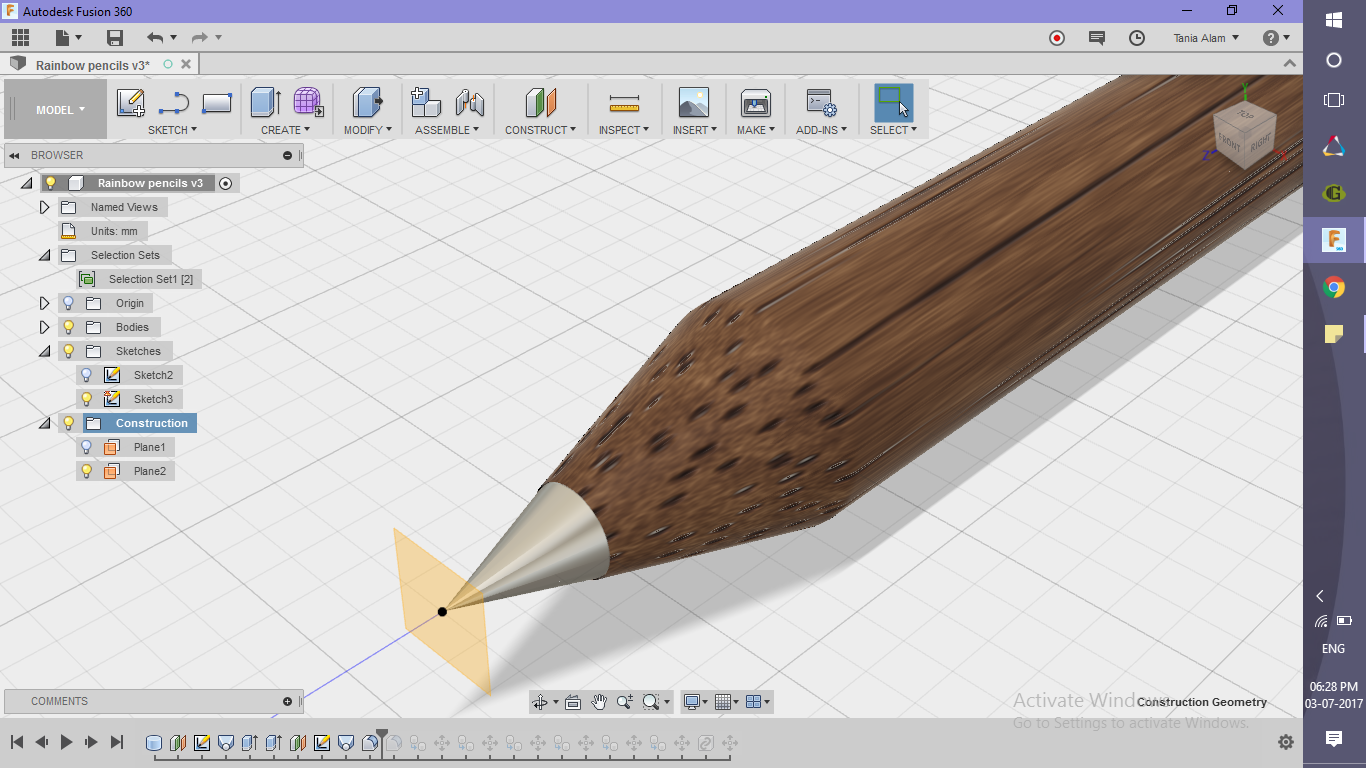Collapse the Selection Sets folder
Viewport: 1366px width, 768px height.
point(44,256)
